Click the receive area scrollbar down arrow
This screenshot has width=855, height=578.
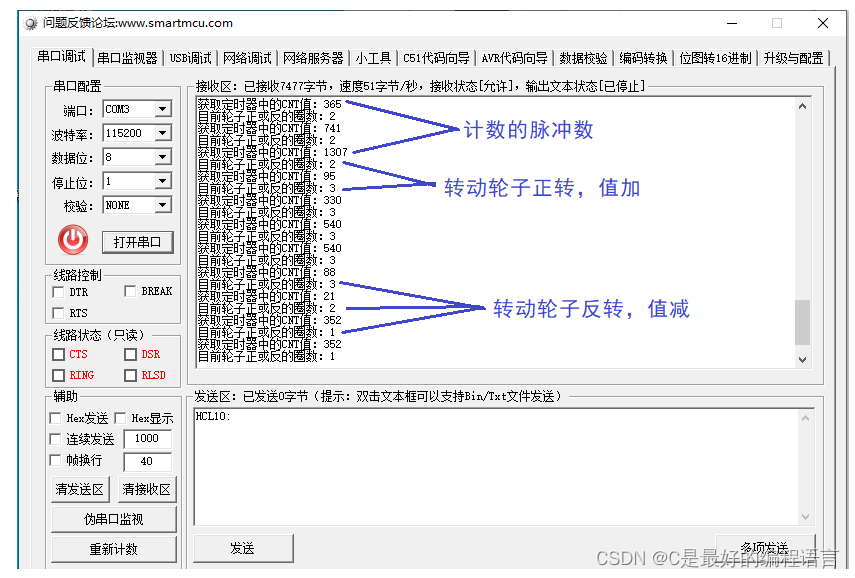point(803,359)
